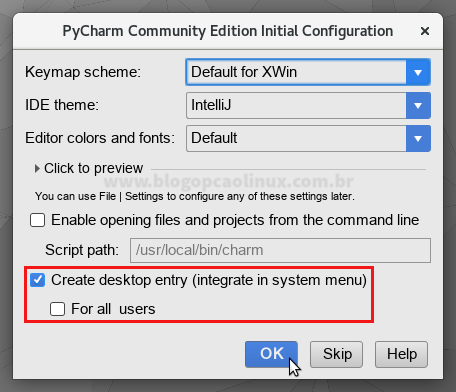Open the Keymap scheme dropdown
The image size is (456, 392).
click(x=308, y=72)
